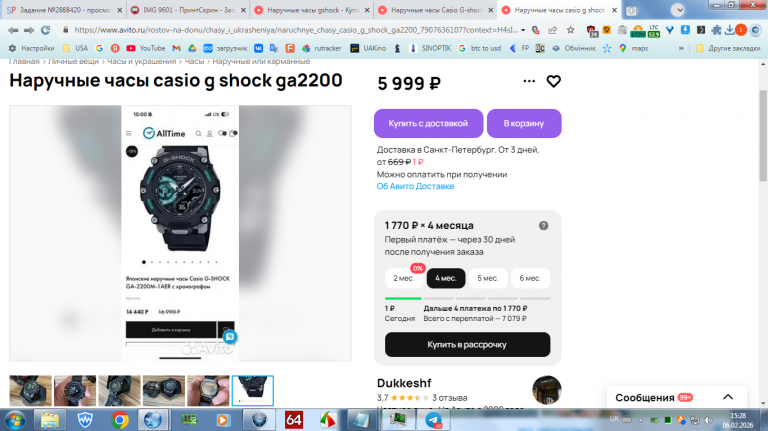This screenshot has height=431, width=768.
Task: Select the first watch photo thumbnail
Action: pos(30,390)
